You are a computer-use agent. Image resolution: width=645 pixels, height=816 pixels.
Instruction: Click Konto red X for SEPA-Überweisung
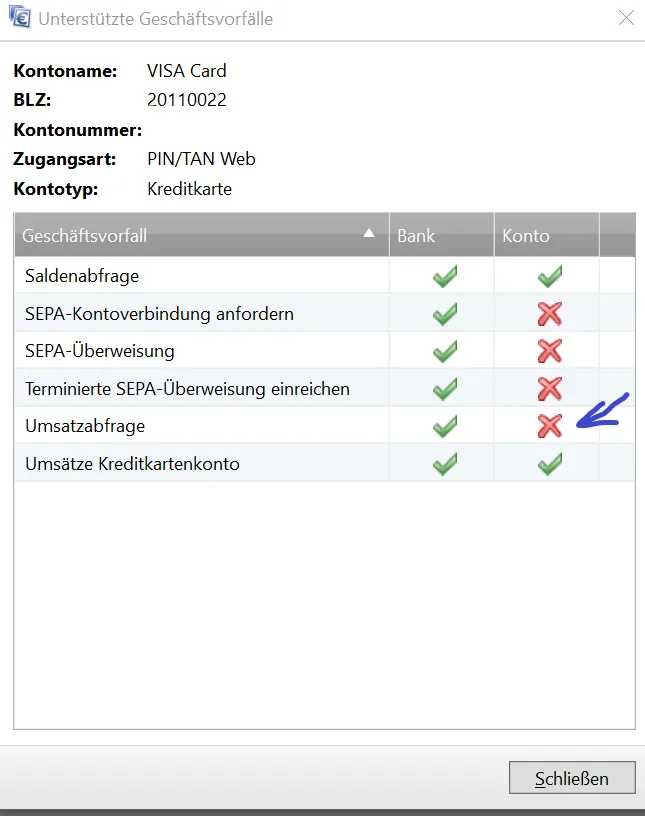549,351
